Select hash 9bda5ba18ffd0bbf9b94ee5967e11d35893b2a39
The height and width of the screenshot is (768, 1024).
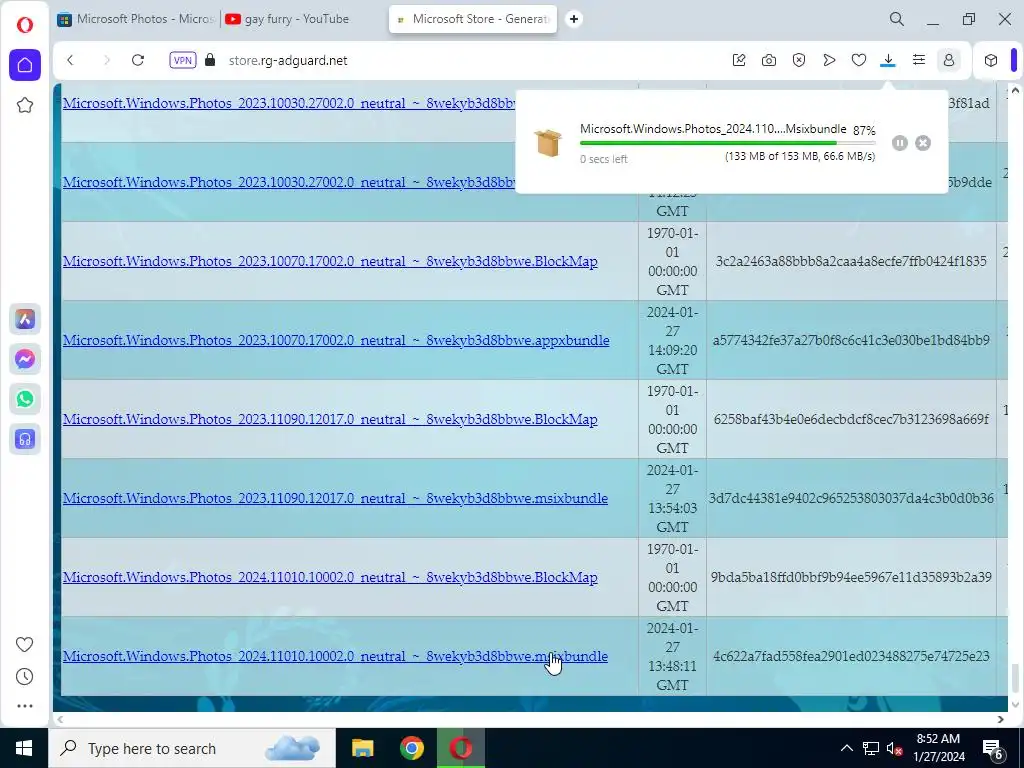(851, 577)
